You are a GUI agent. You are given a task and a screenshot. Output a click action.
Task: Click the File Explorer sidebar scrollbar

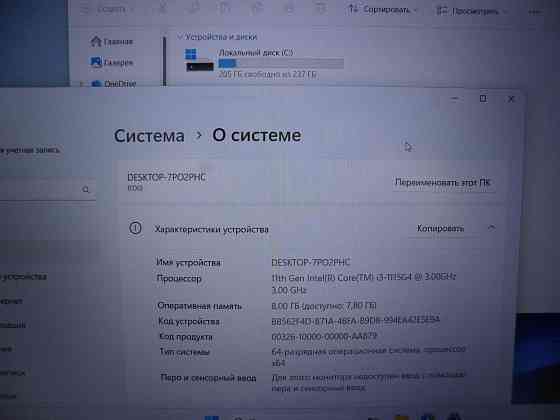click(x=164, y=61)
